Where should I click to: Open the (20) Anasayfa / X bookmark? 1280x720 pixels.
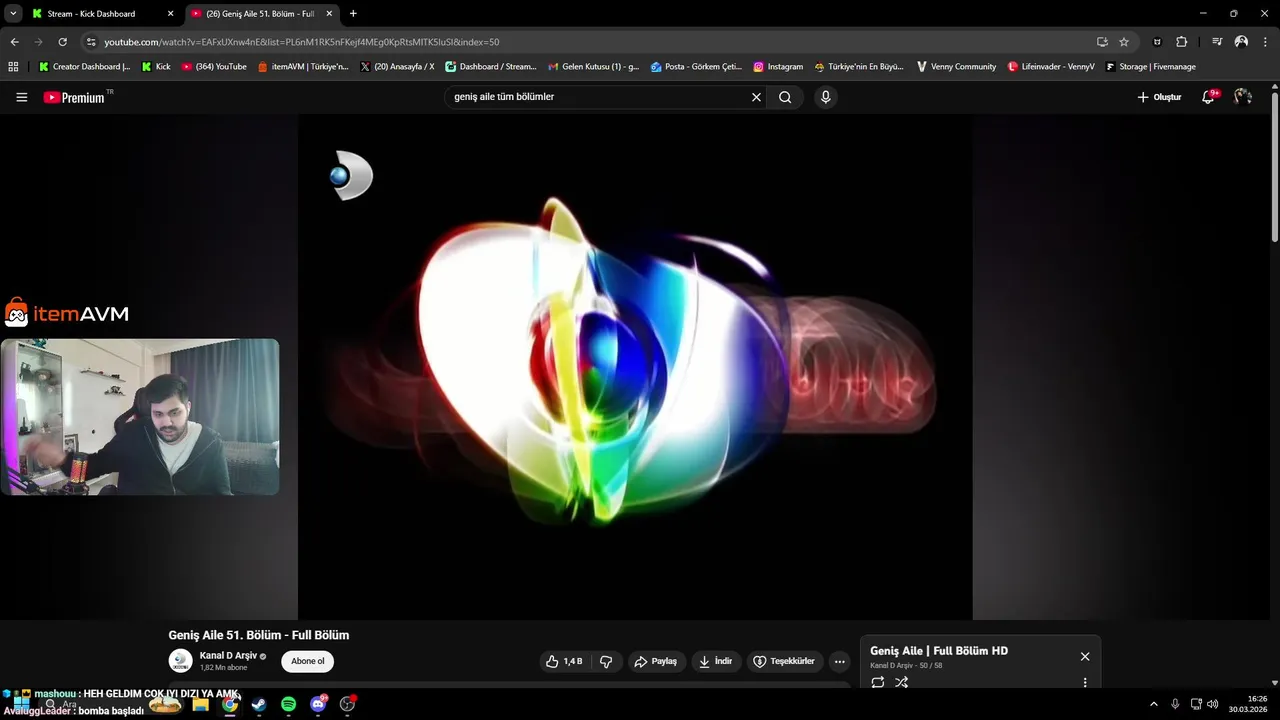click(397, 67)
